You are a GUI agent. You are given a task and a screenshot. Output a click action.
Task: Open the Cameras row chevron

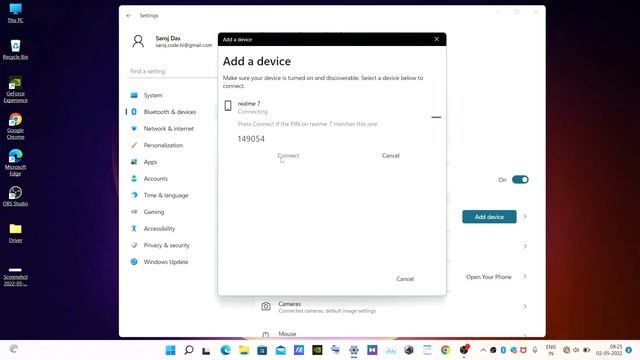(x=525, y=306)
